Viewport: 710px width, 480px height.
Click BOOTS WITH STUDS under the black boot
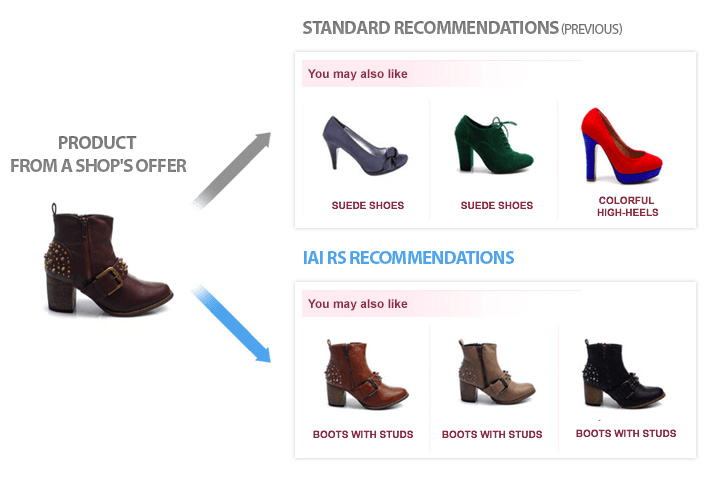tap(626, 434)
